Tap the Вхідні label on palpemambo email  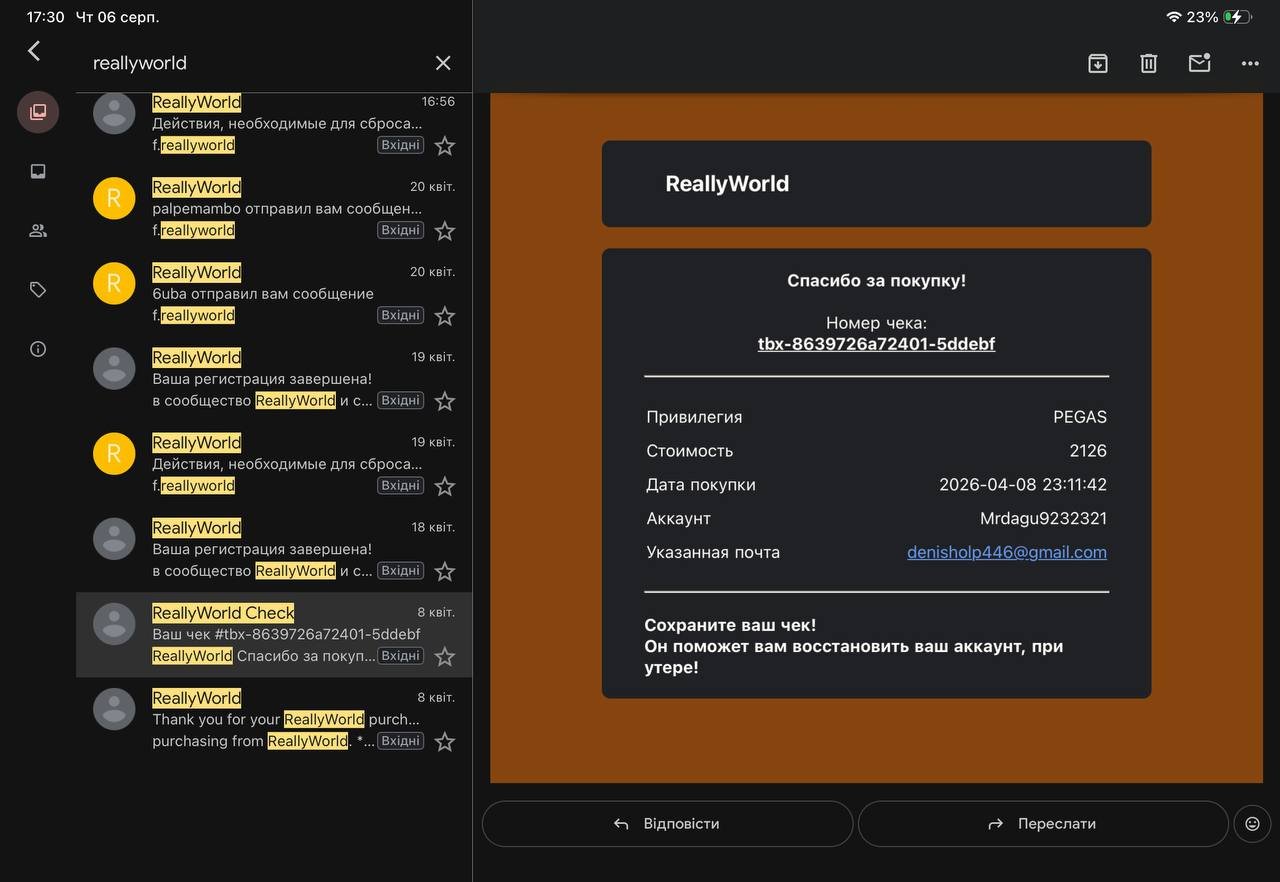tap(400, 230)
